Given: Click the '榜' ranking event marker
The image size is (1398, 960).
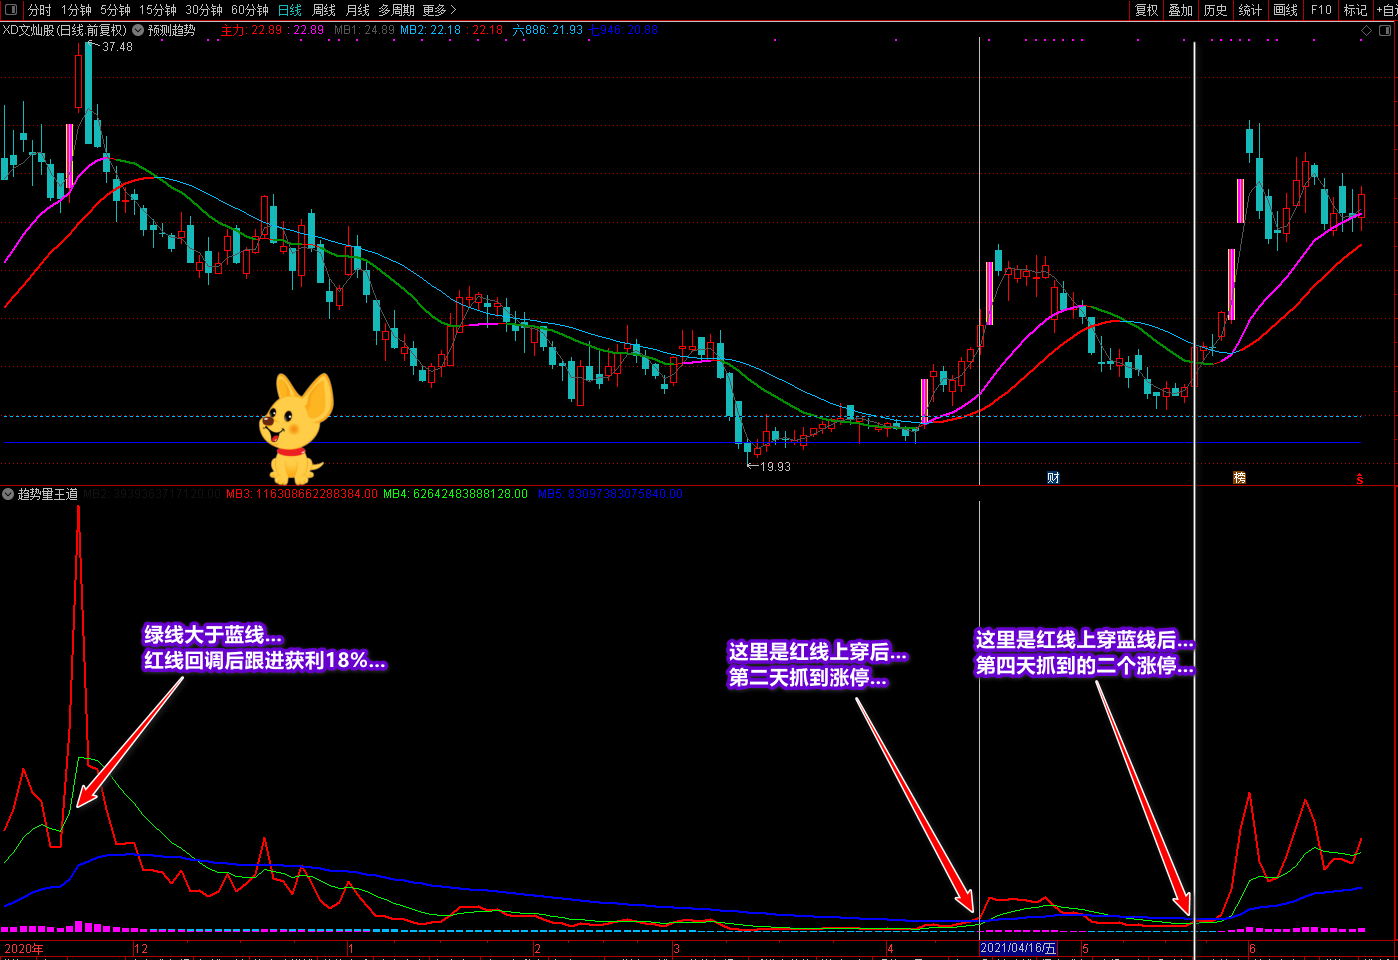Looking at the screenshot, I should coord(1239,478).
